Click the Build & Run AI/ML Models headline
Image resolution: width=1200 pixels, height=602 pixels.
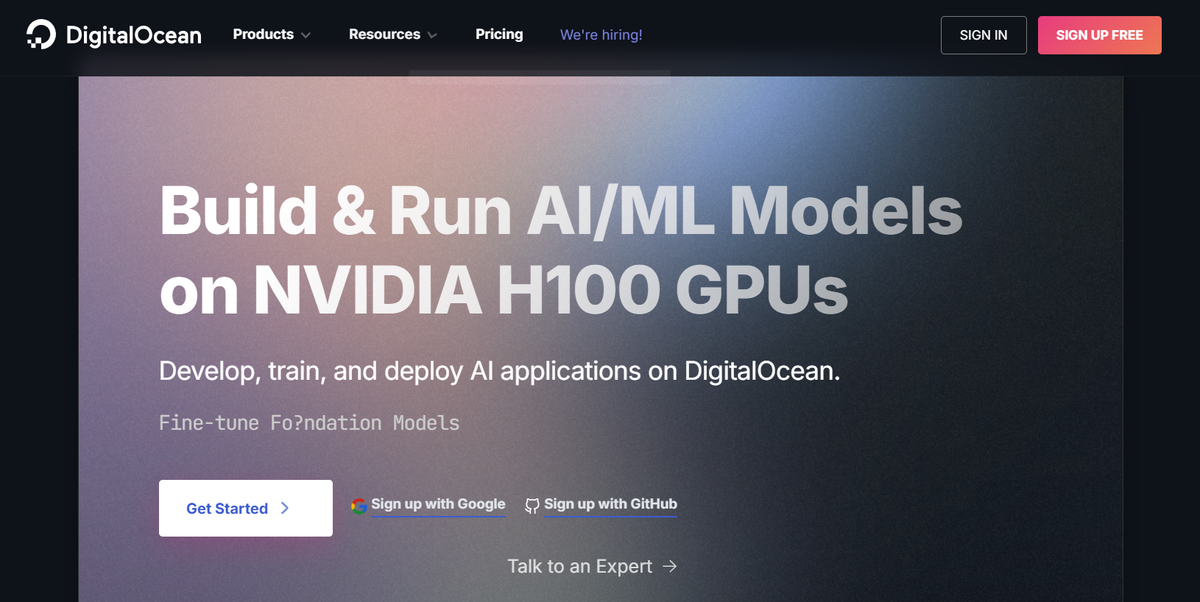(x=560, y=212)
